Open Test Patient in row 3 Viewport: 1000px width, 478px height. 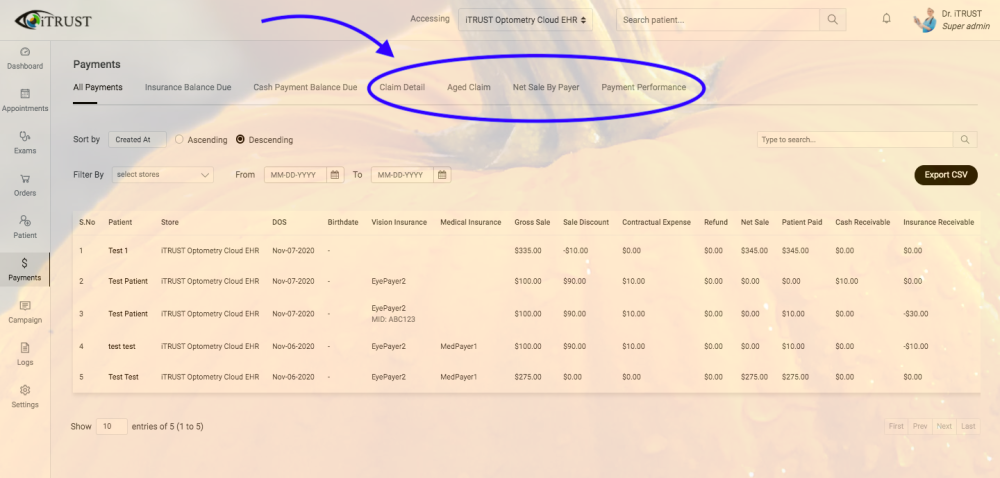(128, 314)
